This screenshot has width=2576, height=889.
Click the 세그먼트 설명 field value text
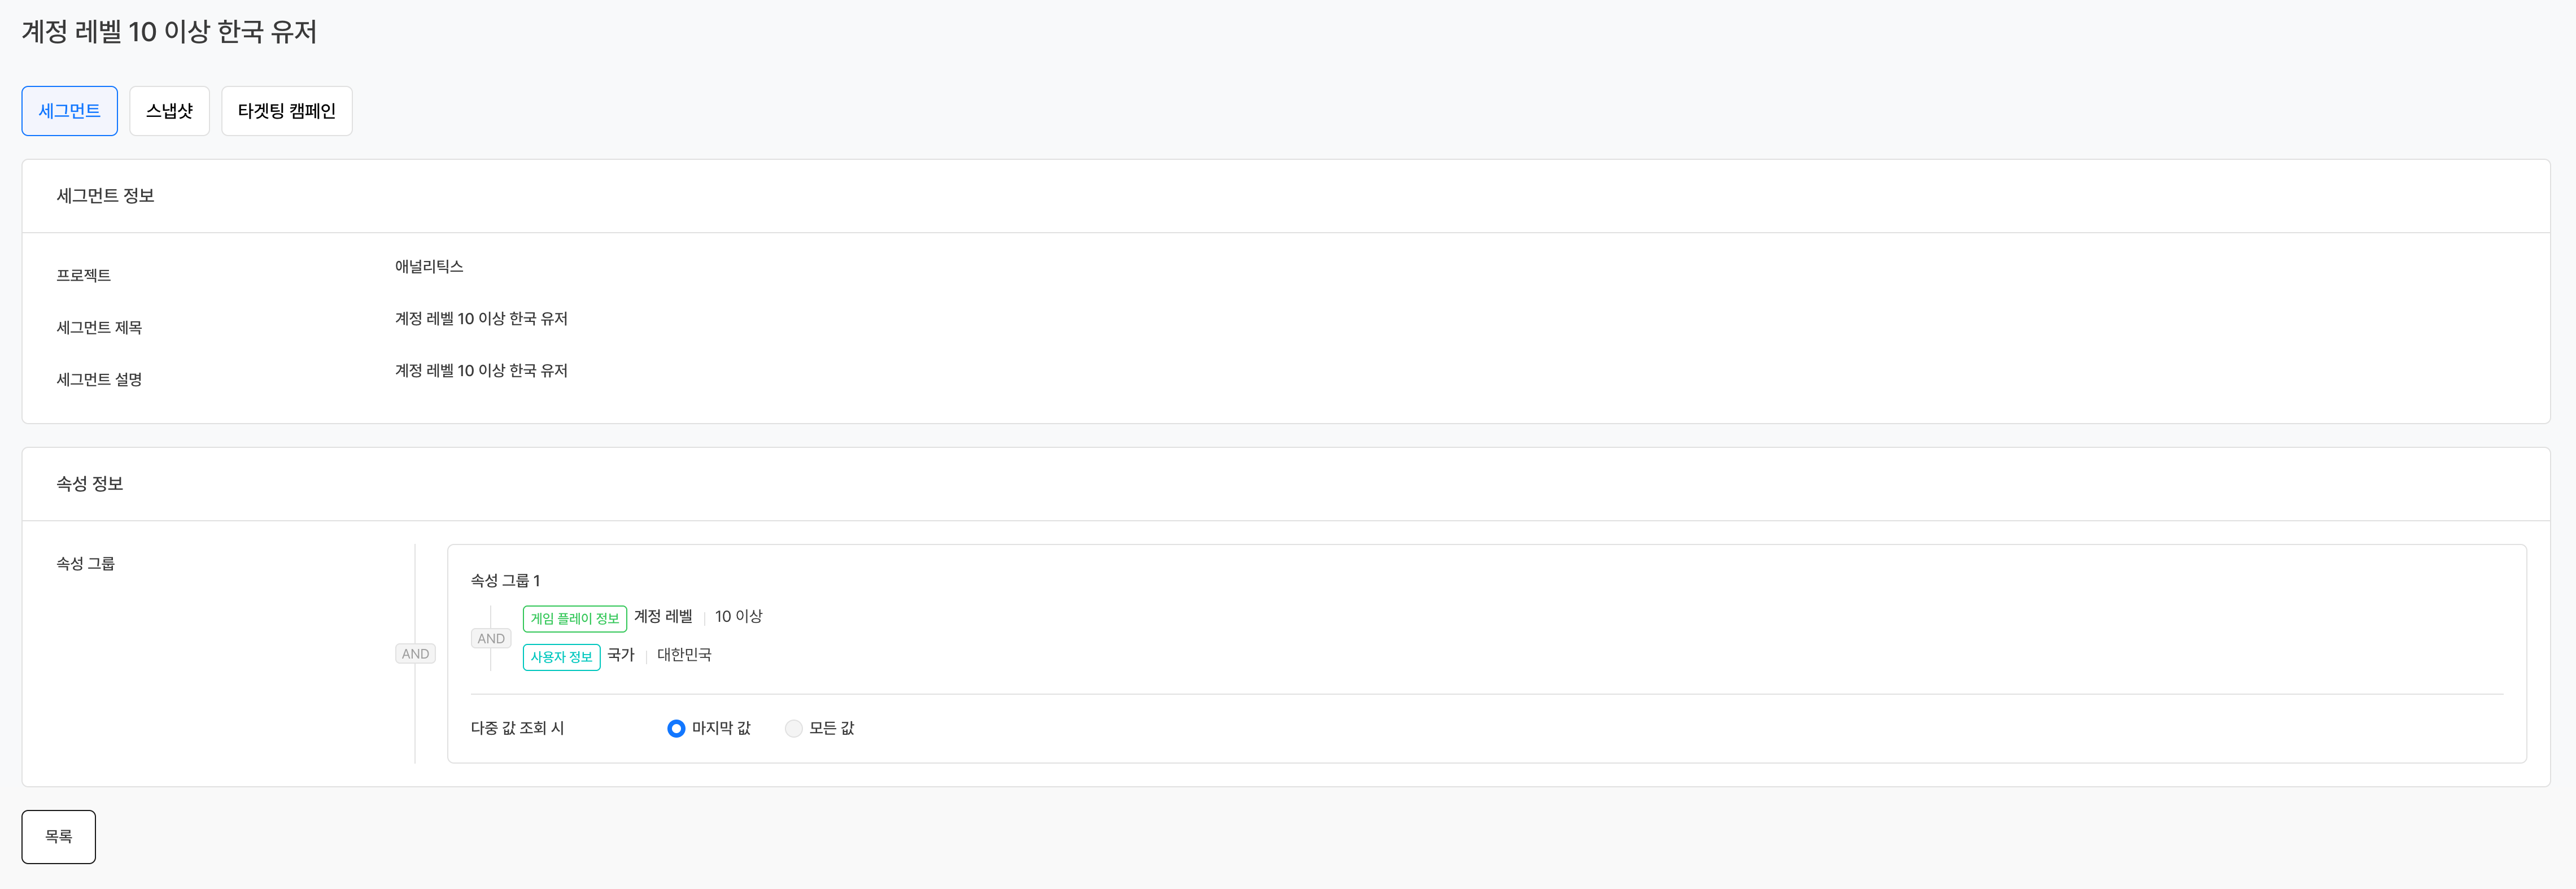[x=481, y=370]
